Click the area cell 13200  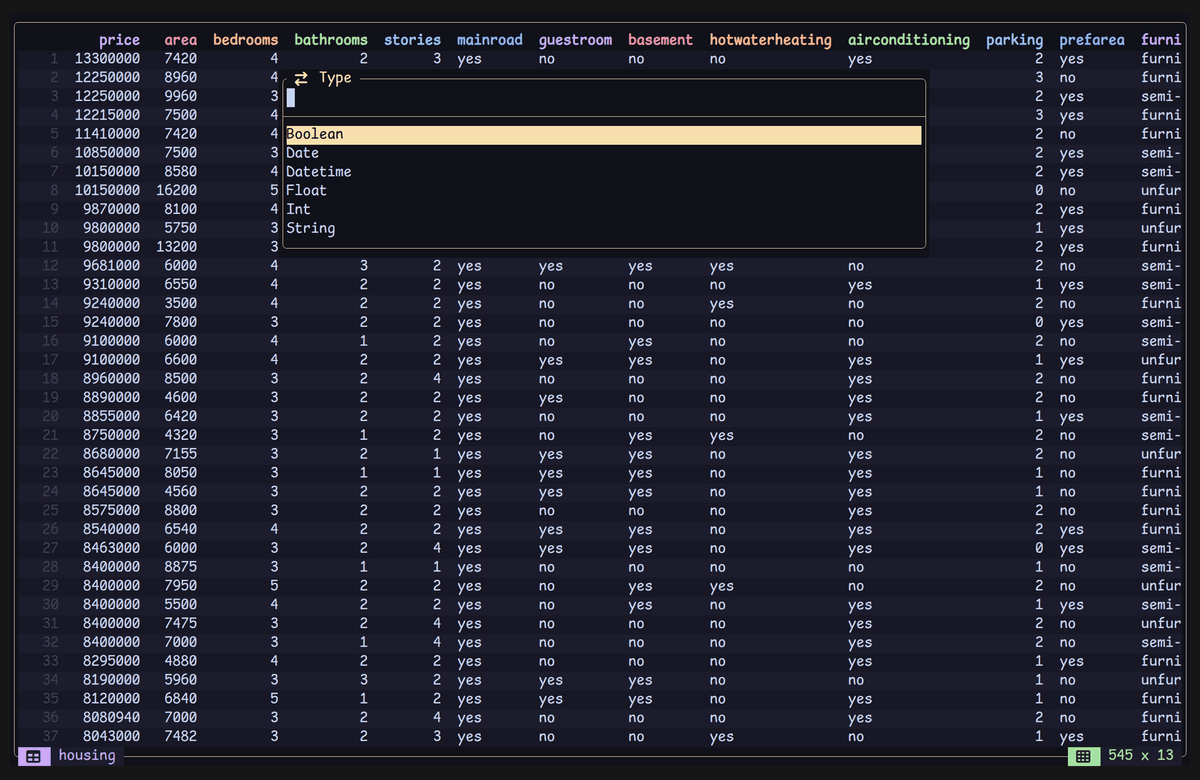(177, 247)
